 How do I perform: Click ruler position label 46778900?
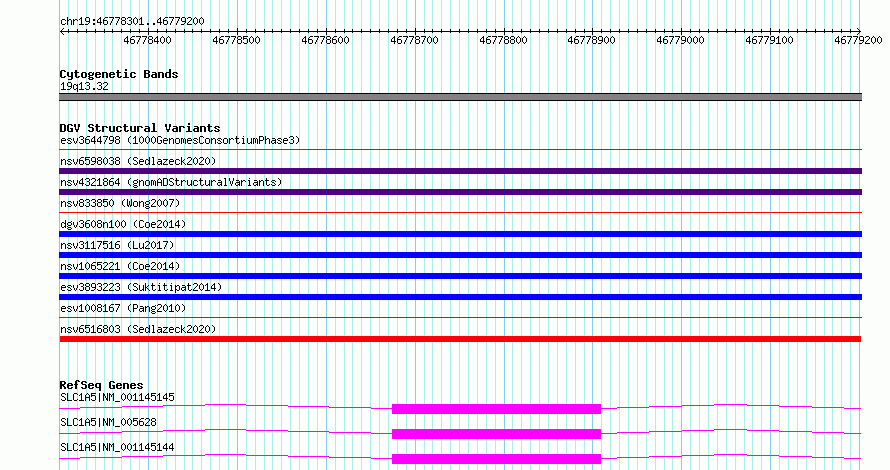pos(591,40)
